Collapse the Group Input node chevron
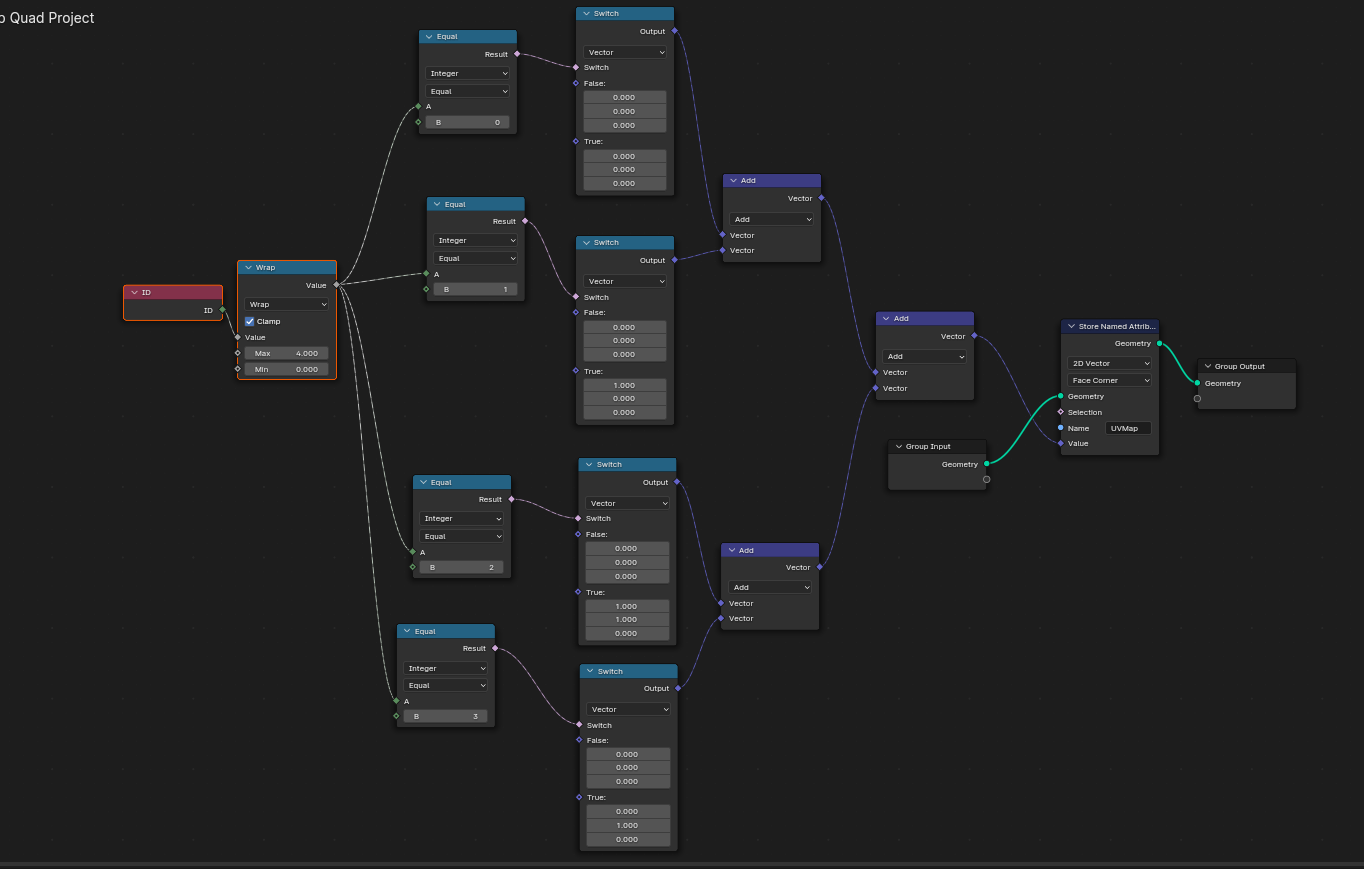 (898, 446)
